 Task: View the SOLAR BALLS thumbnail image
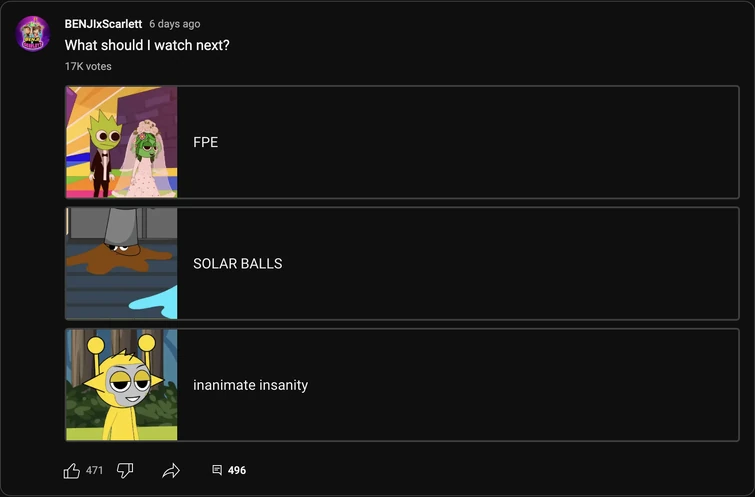(121, 263)
